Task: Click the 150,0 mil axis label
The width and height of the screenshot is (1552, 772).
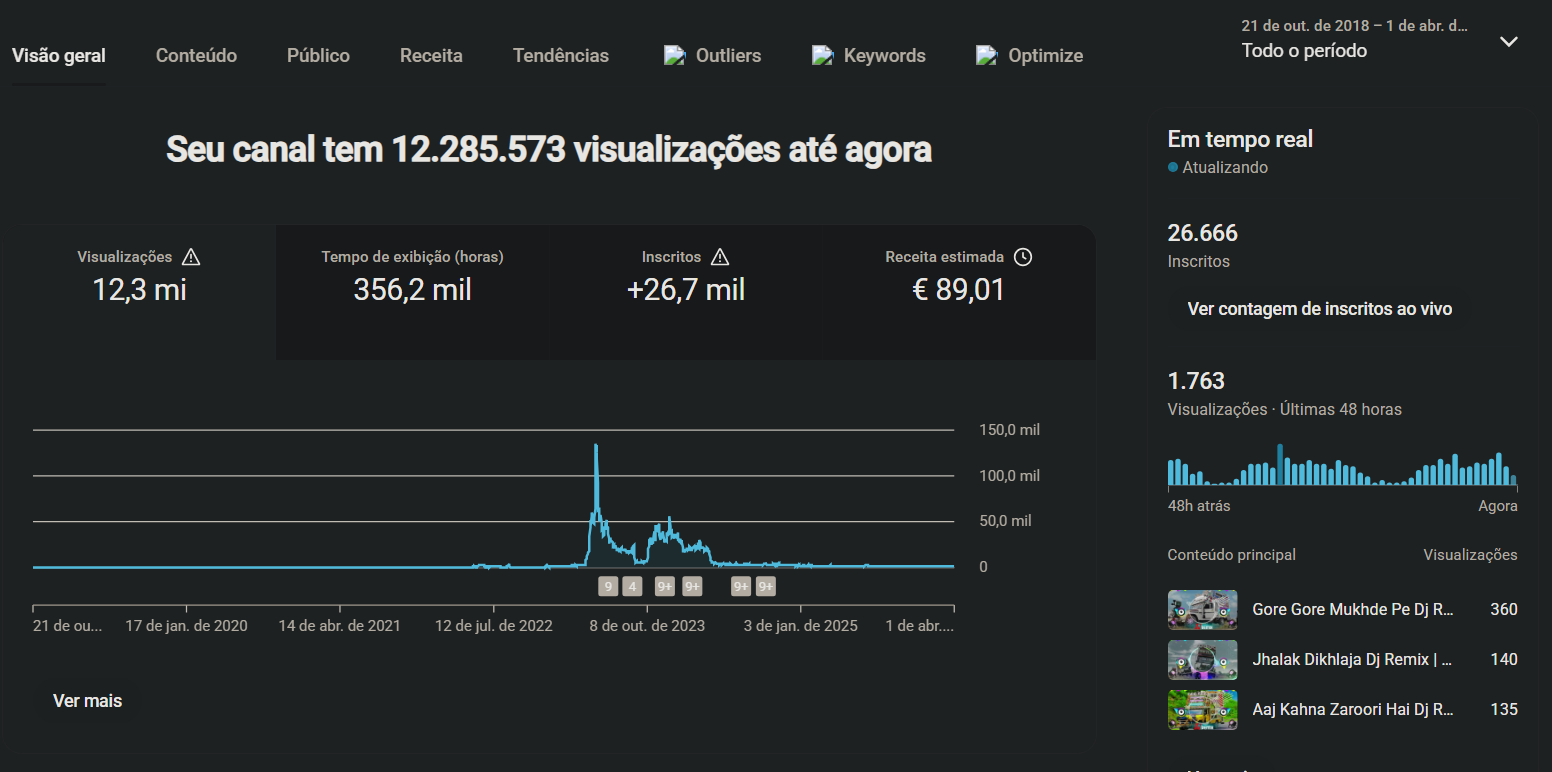Action: (x=1009, y=430)
